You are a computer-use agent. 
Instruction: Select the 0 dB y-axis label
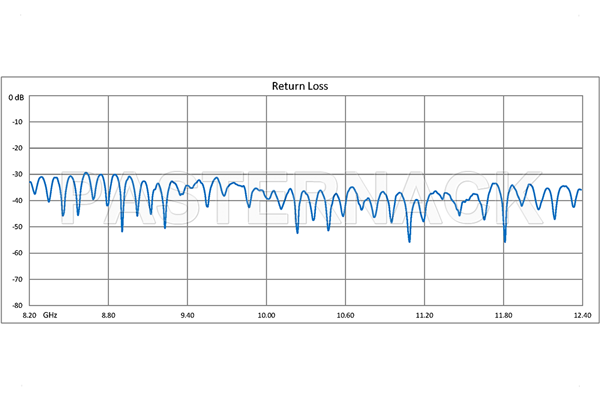pyautogui.click(x=17, y=97)
